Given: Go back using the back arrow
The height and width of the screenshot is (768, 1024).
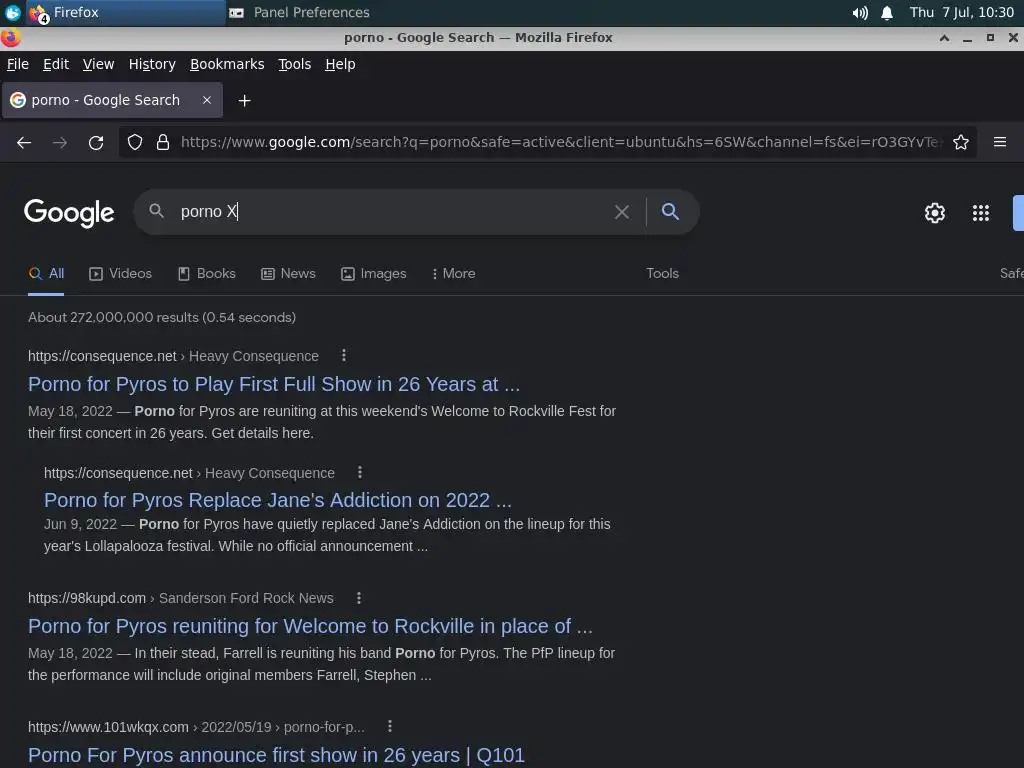Looking at the screenshot, I should coord(24,142).
